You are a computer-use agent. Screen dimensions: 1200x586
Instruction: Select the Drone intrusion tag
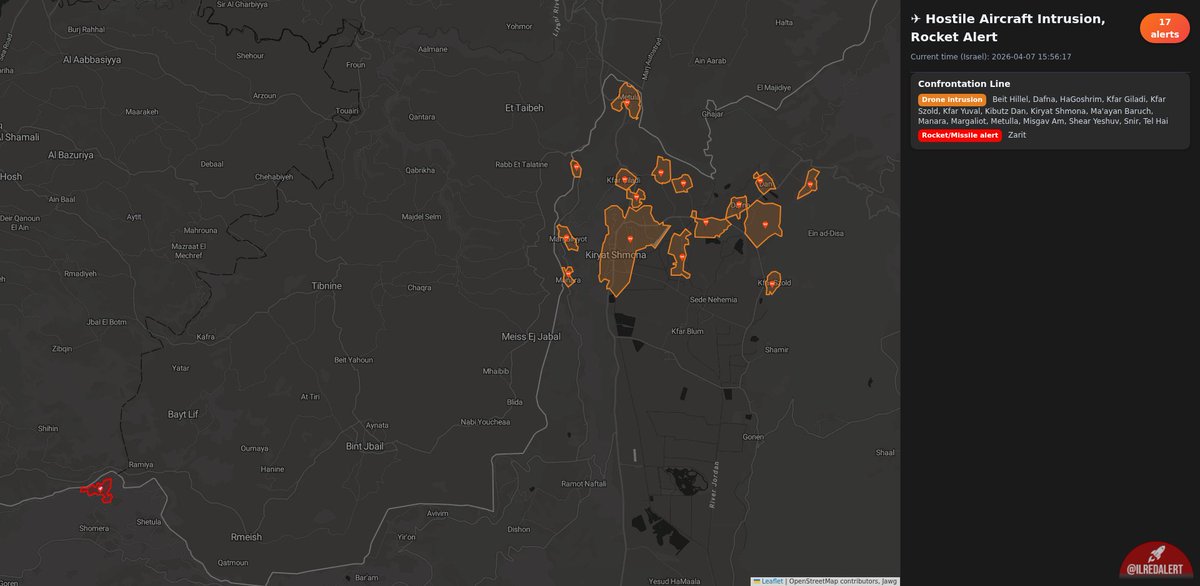(952, 100)
